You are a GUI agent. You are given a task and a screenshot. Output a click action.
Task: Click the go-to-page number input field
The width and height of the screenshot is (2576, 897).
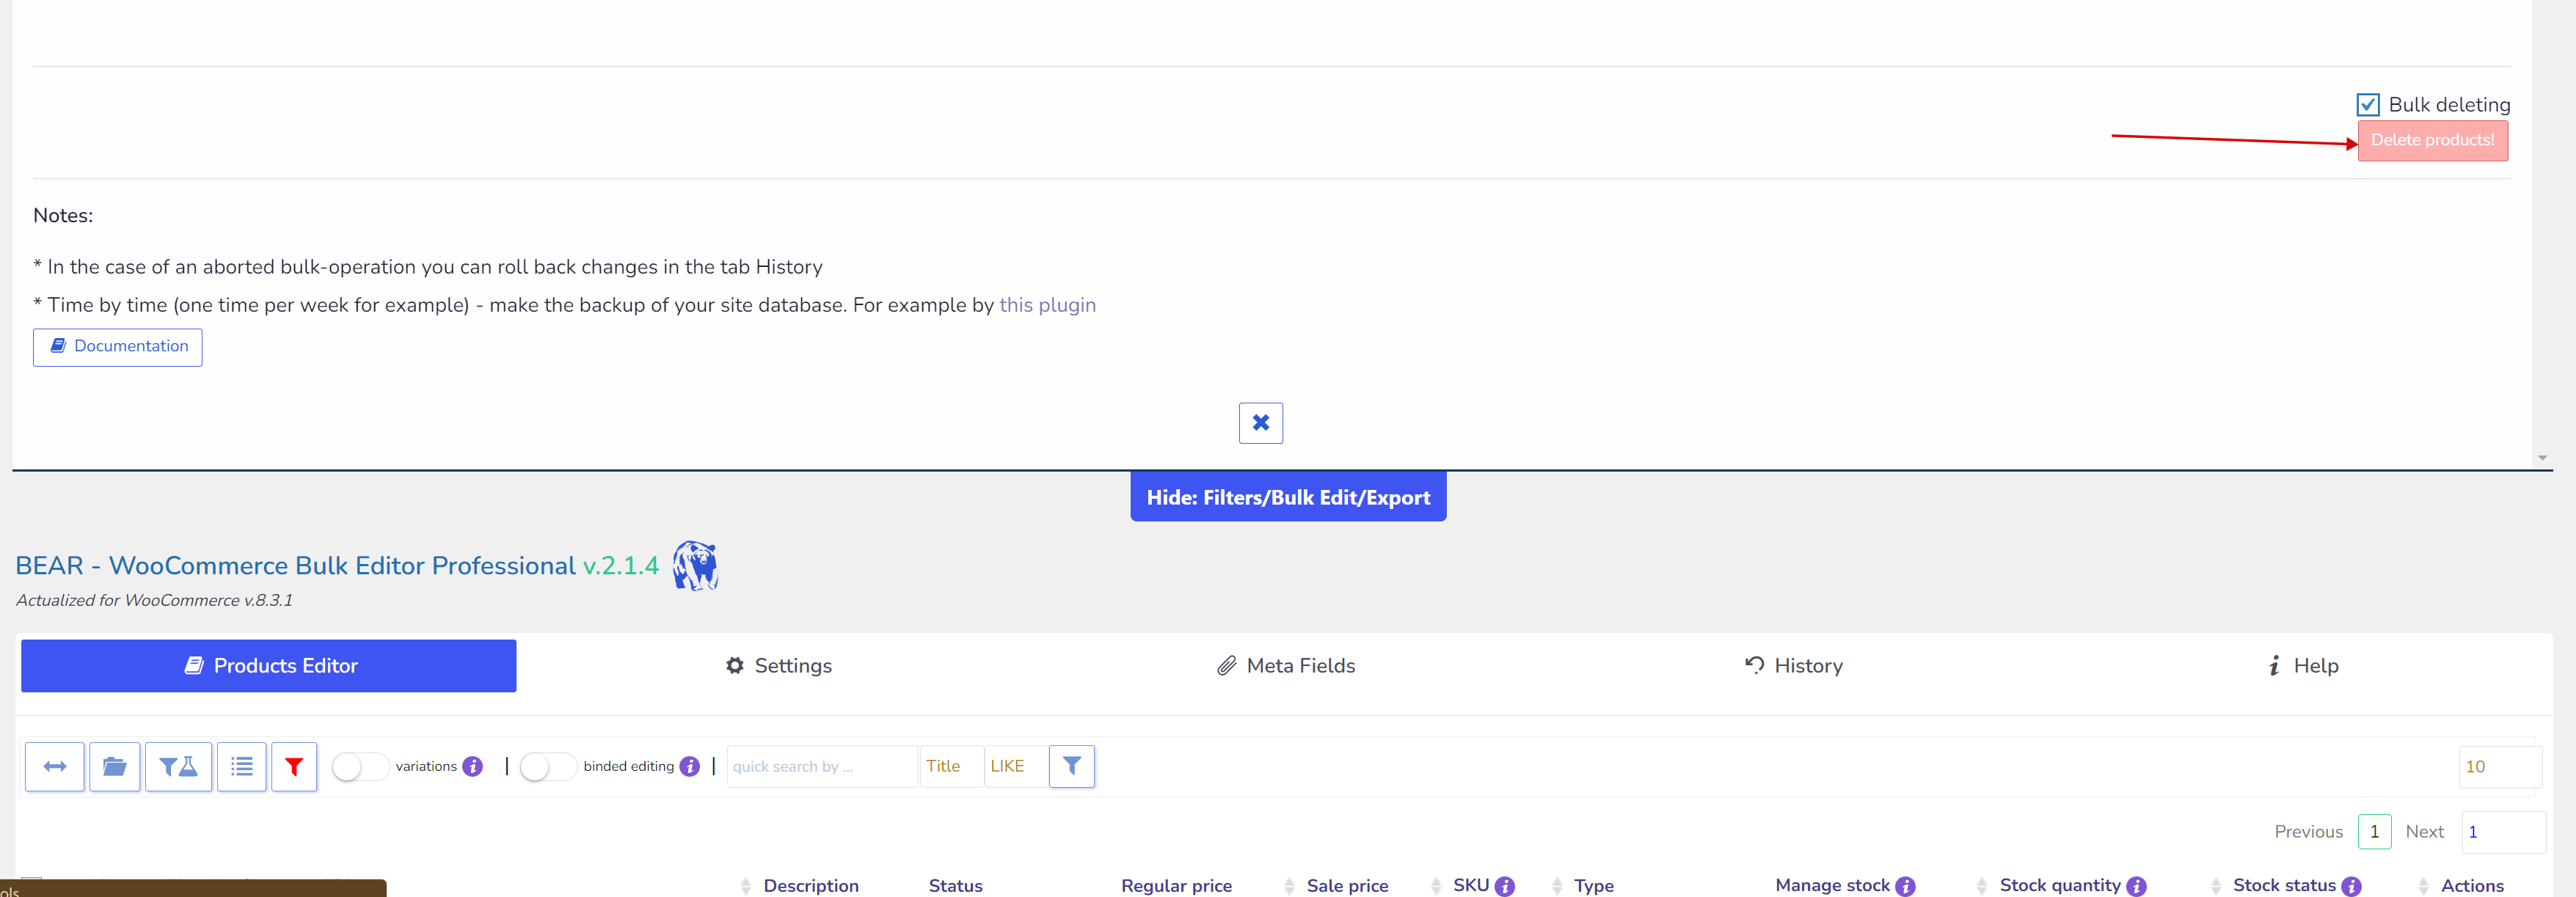[2503, 832]
